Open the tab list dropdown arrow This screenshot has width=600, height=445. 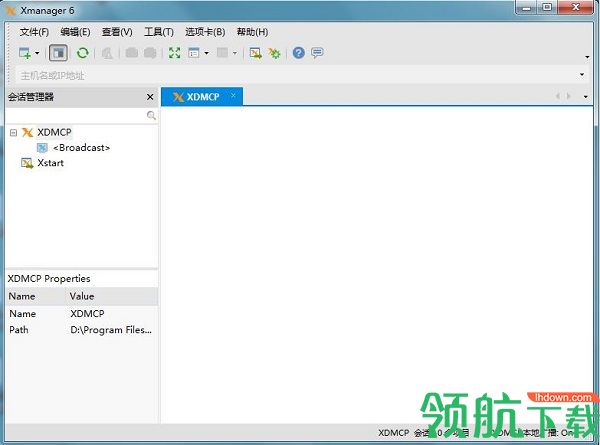585,97
